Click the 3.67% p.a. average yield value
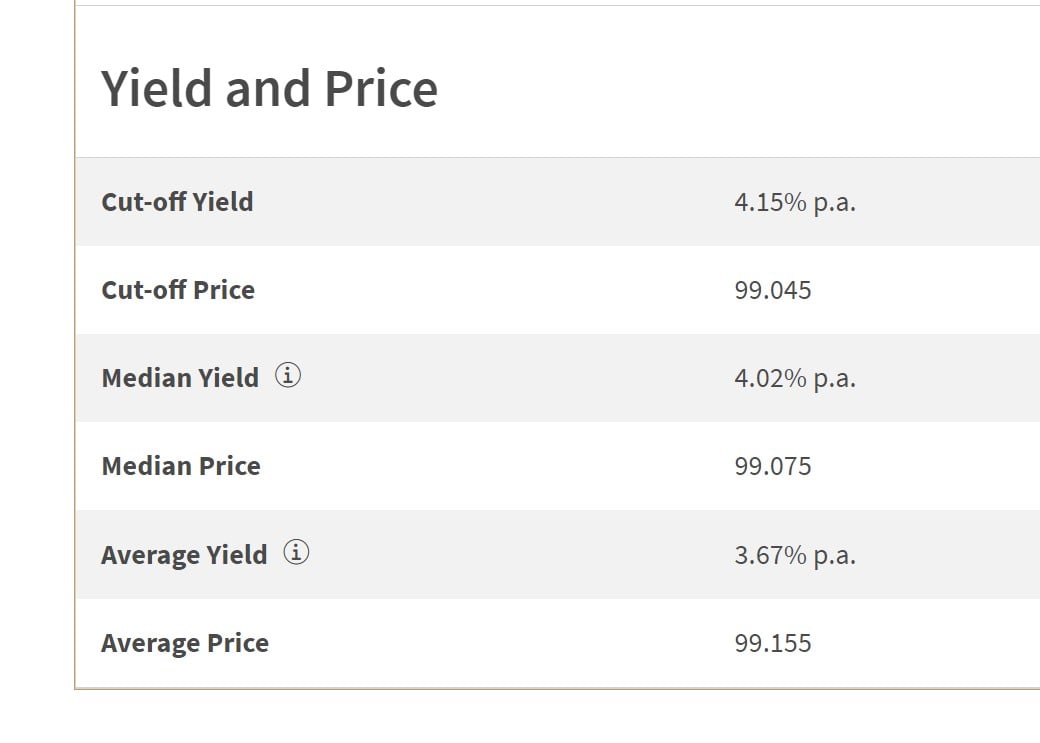 click(795, 555)
